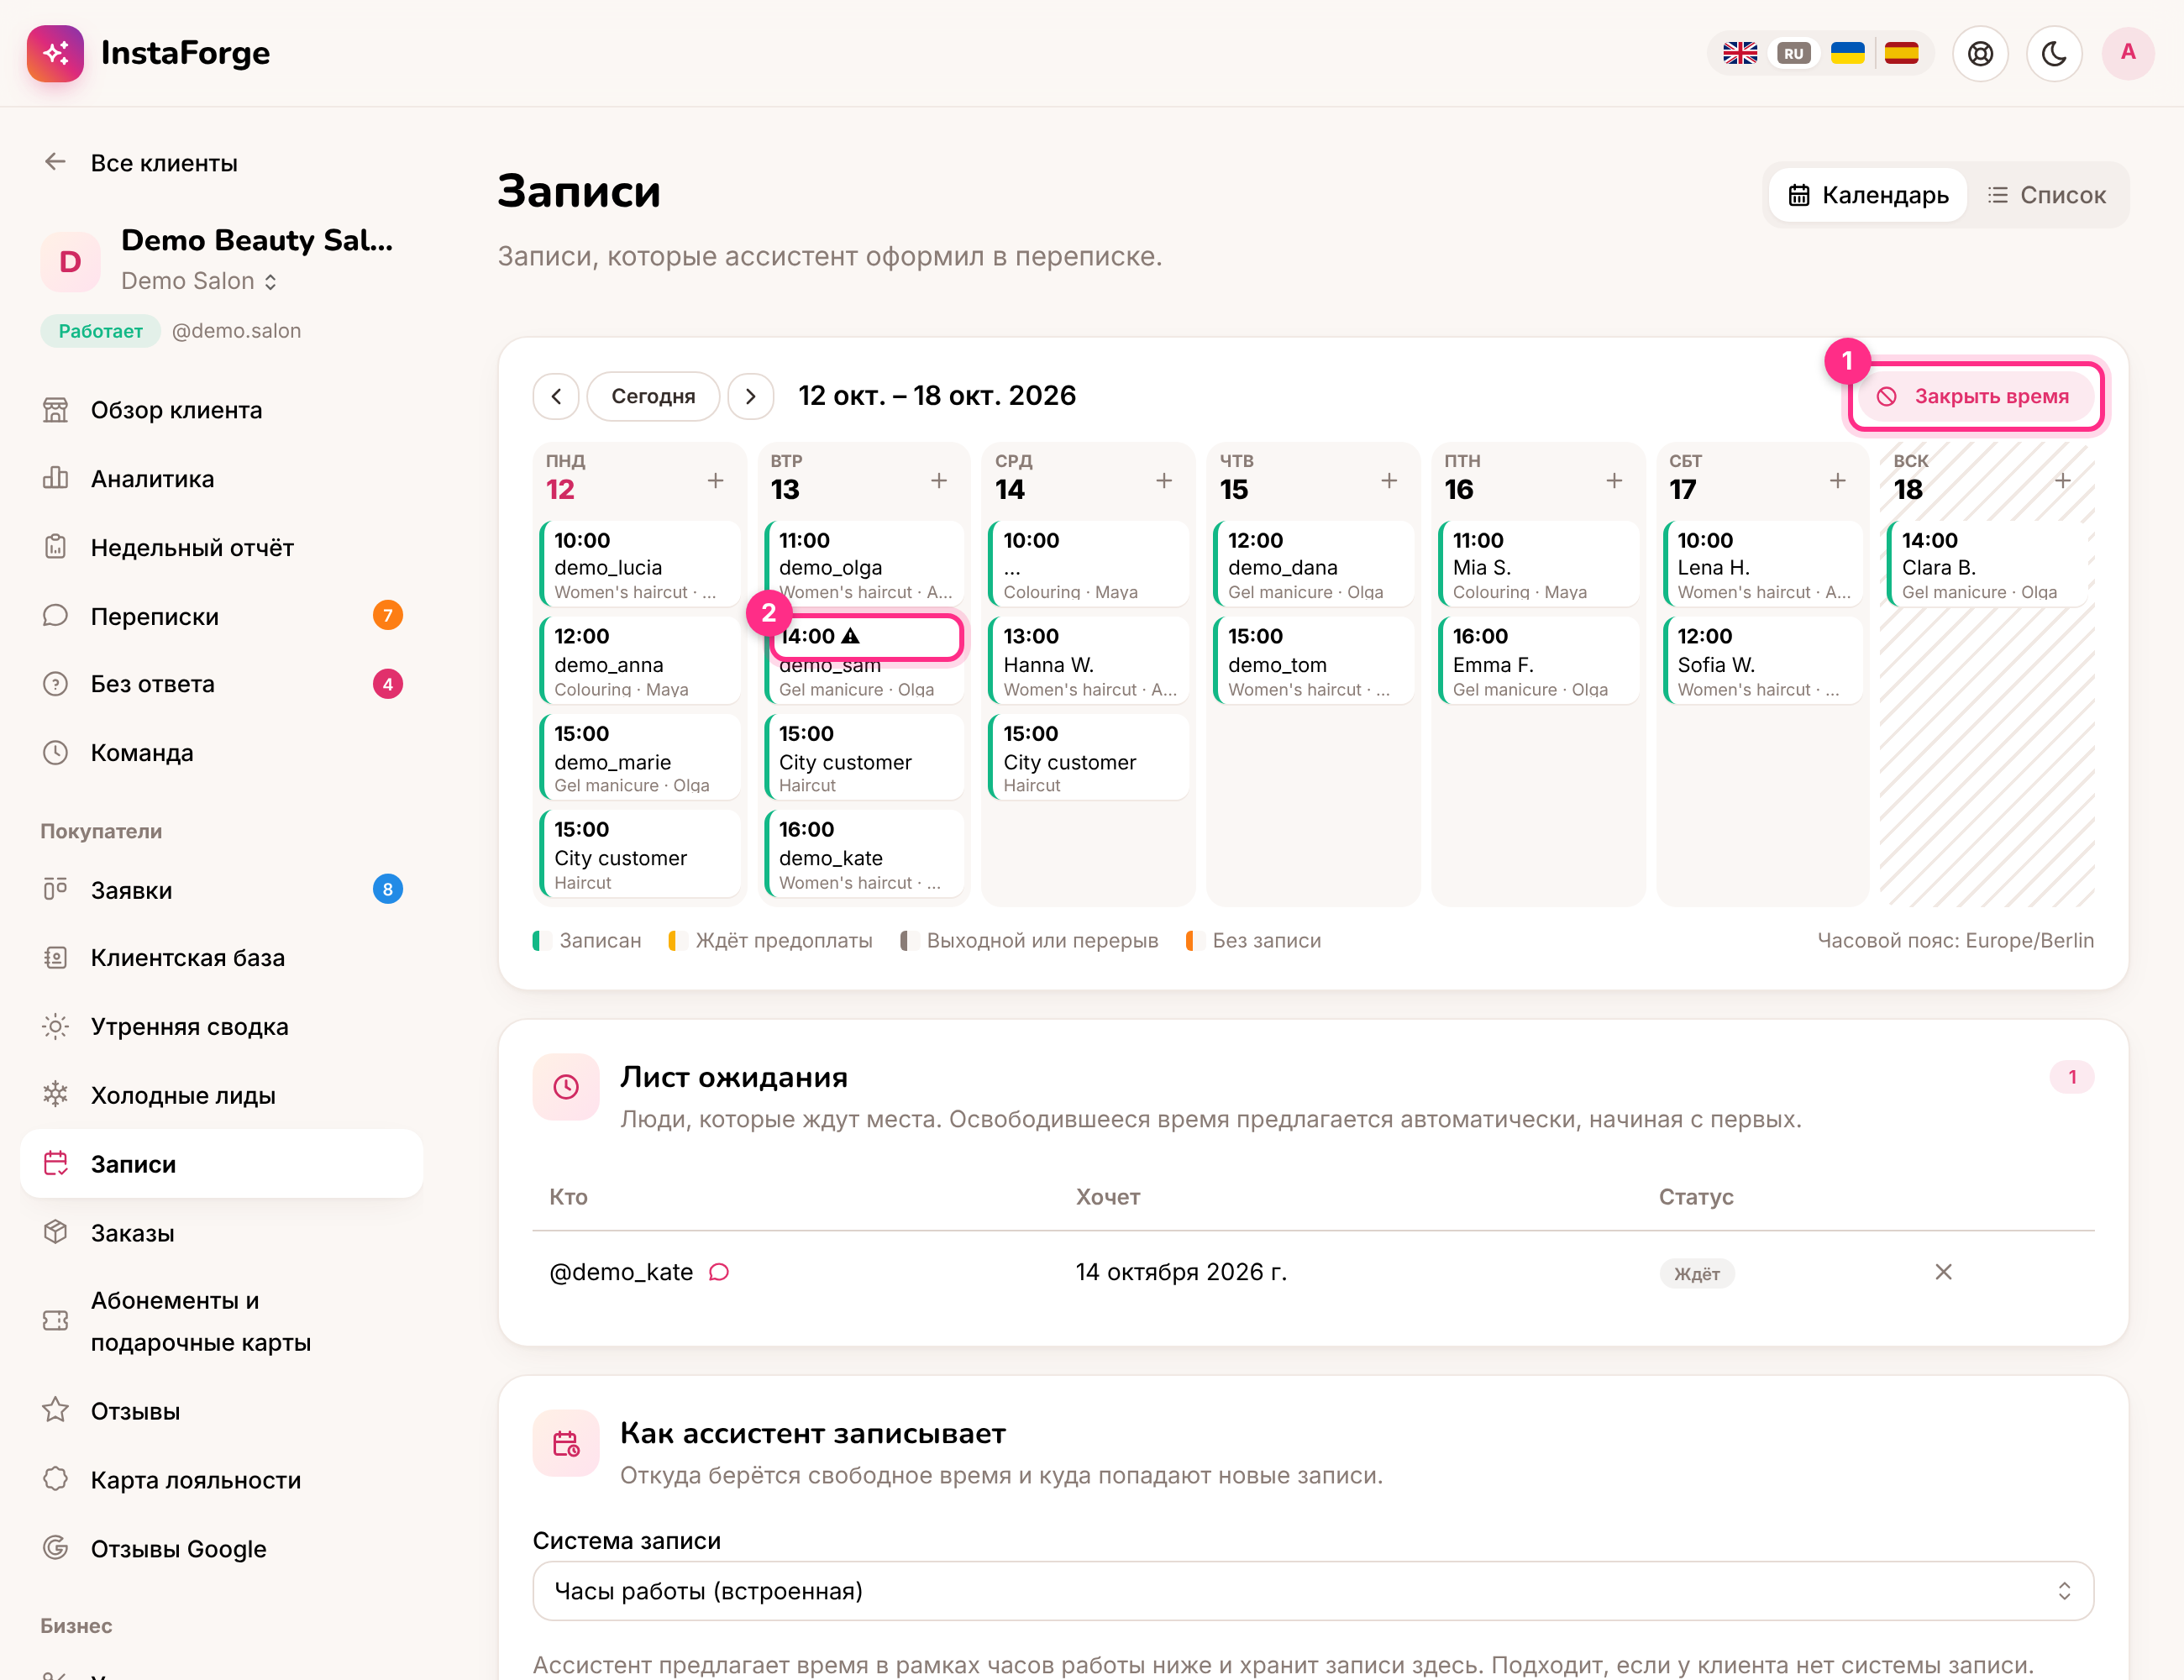
Task: Add booking on Friday 16 plus
Action: pos(1614,481)
